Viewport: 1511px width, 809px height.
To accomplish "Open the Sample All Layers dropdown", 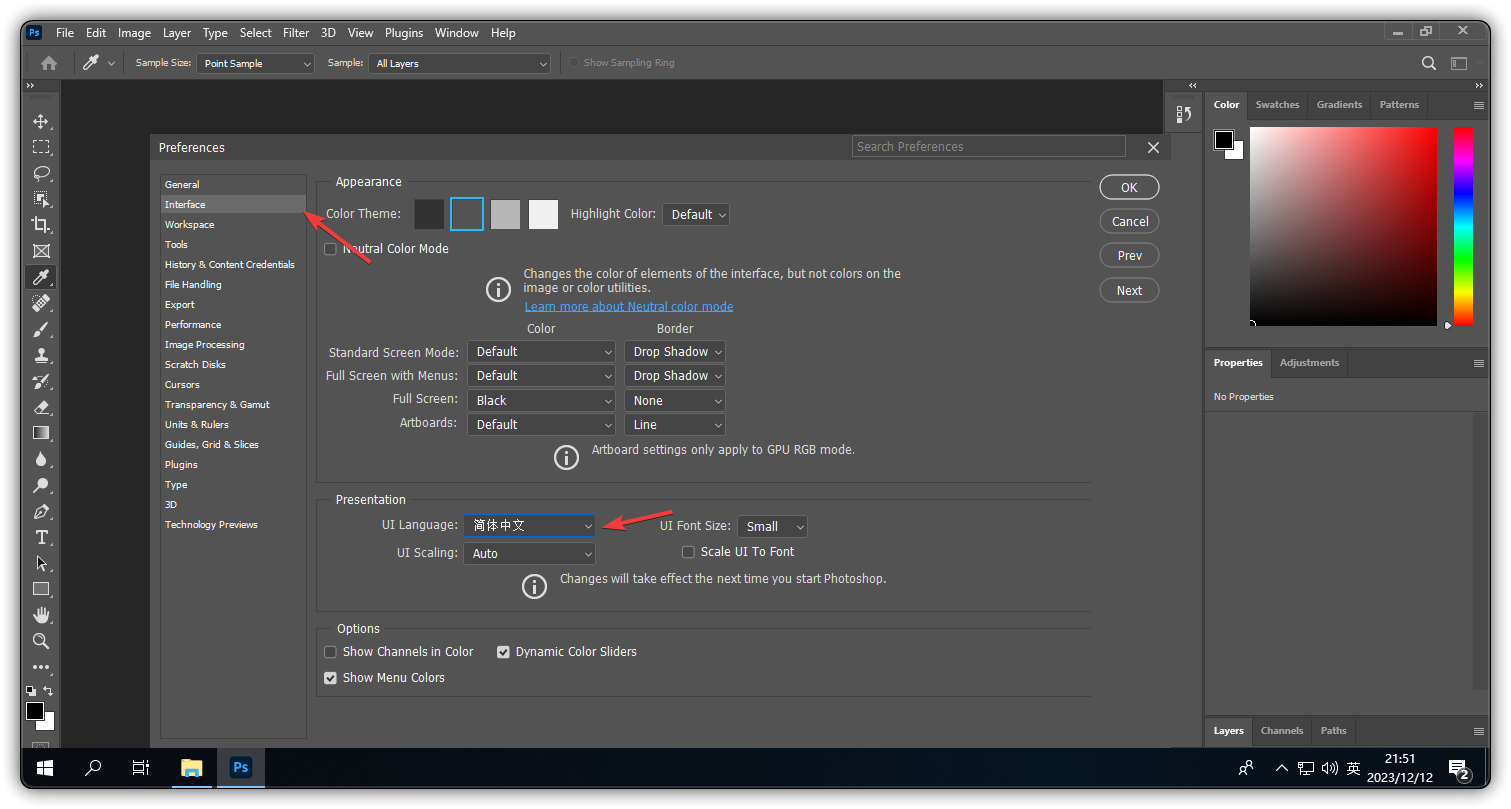I will (460, 63).
